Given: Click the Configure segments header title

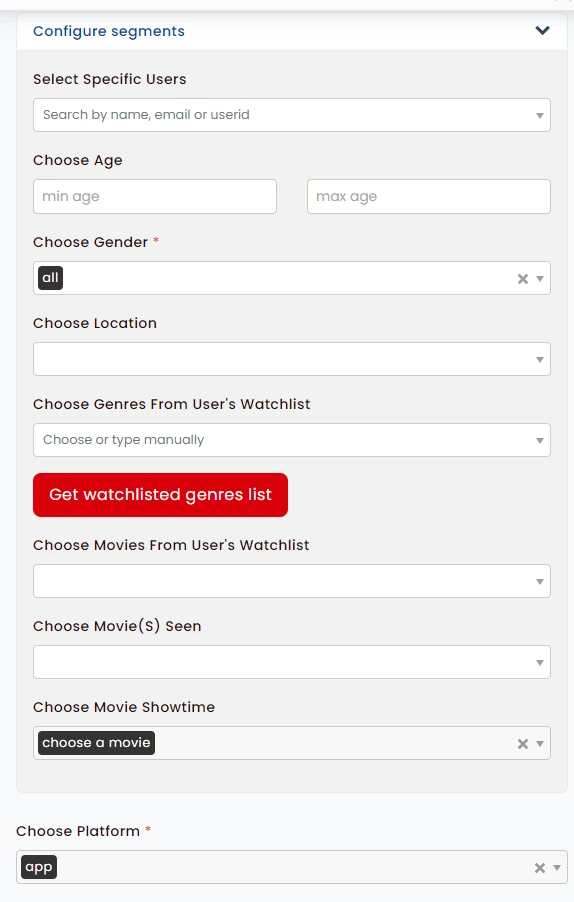Looking at the screenshot, I should [109, 31].
